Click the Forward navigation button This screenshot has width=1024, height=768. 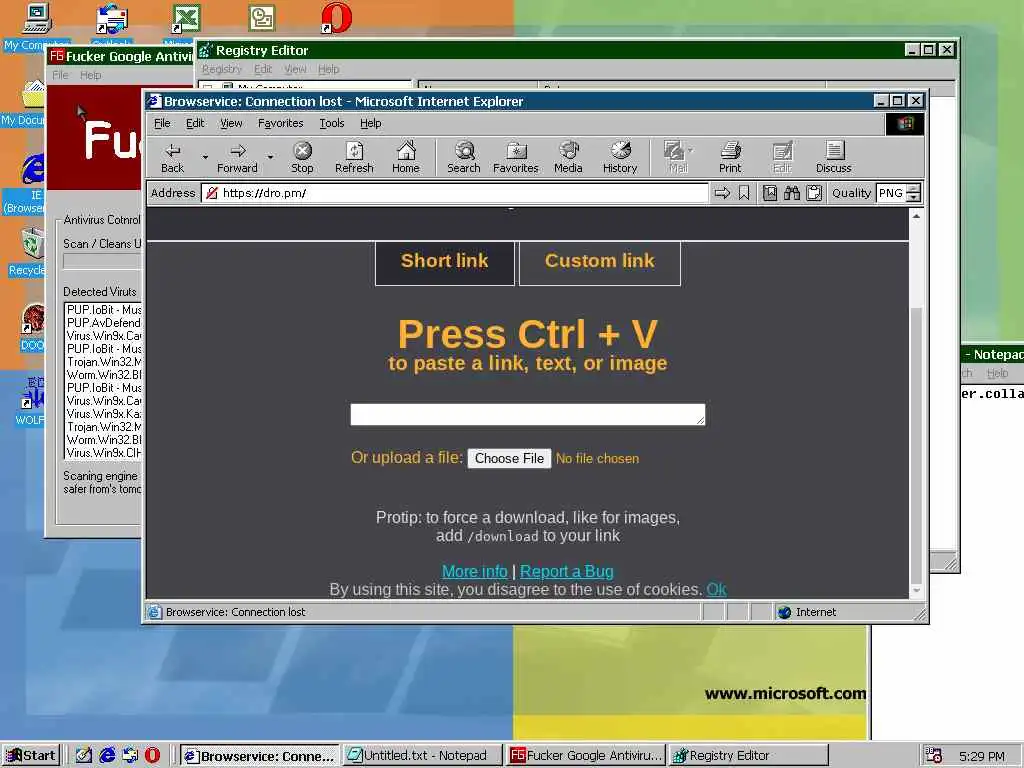coord(237,158)
